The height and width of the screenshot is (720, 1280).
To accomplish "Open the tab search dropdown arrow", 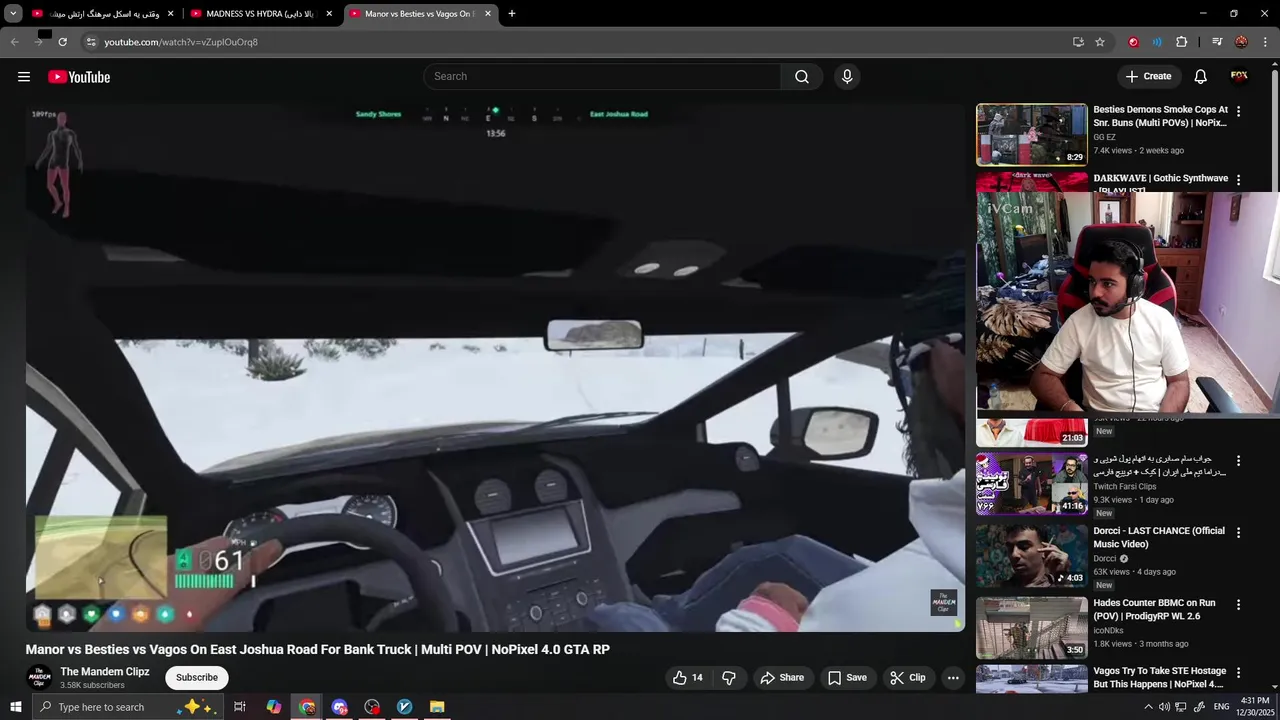I will pyautogui.click(x=13, y=14).
